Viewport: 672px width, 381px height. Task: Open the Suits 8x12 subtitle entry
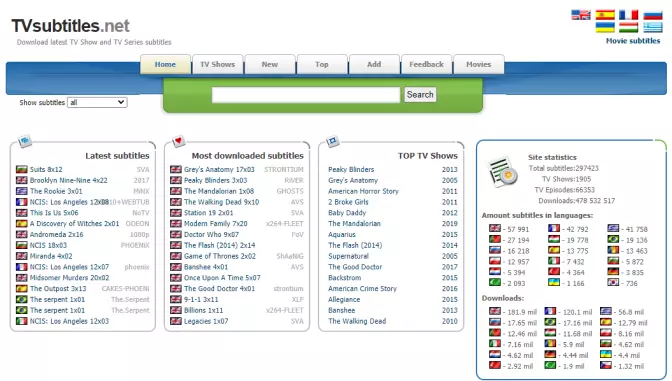click(46, 169)
